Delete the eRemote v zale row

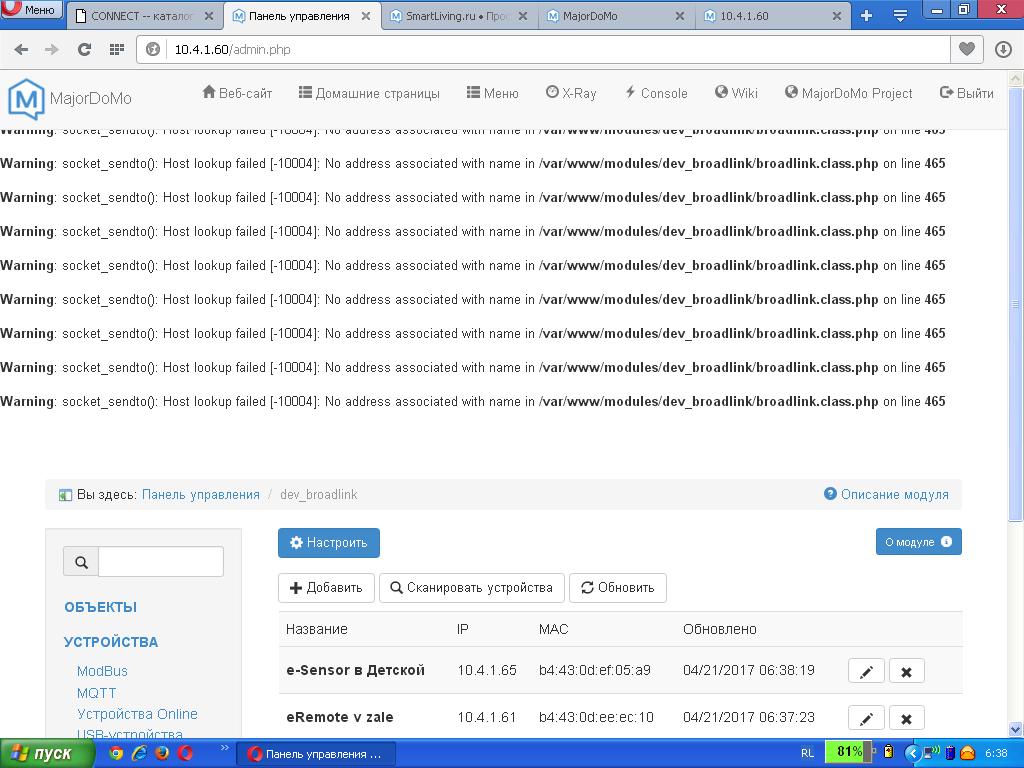pos(906,718)
